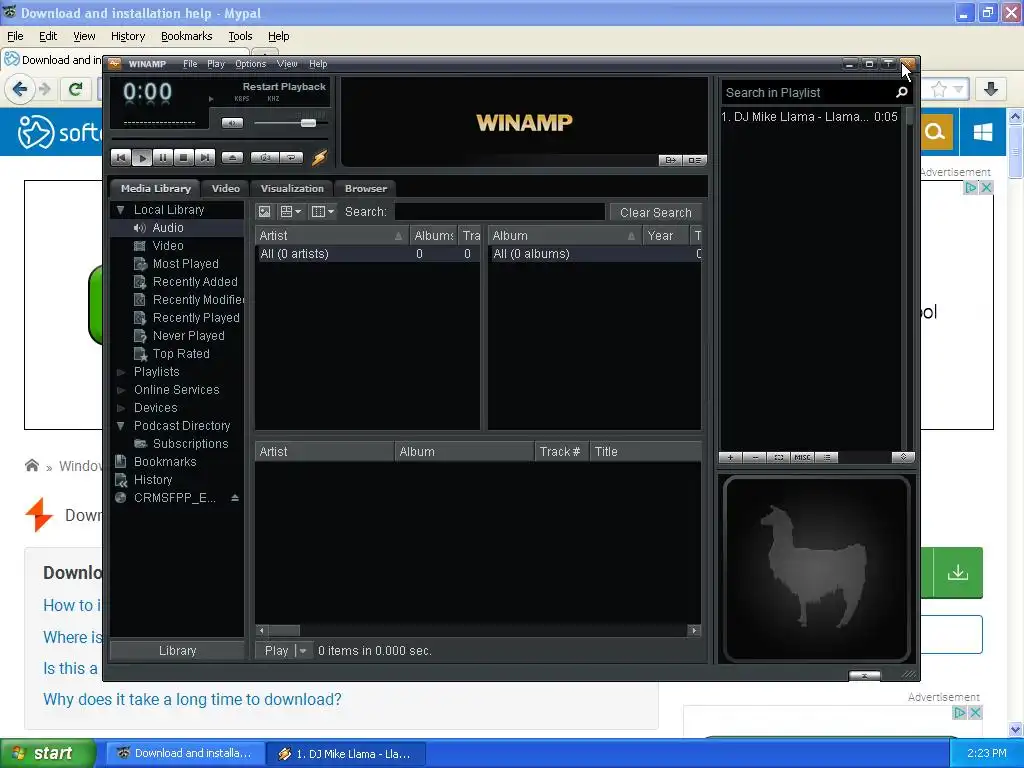Start playback with Winamp's Play button

click(x=142, y=157)
